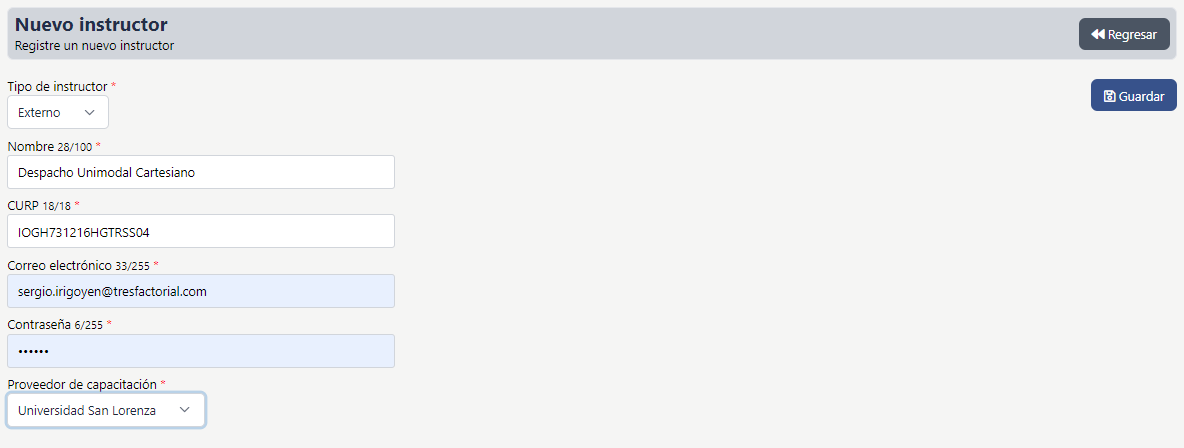Open the Tipo de instructor dropdown
1184x448 pixels.
(x=57, y=112)
